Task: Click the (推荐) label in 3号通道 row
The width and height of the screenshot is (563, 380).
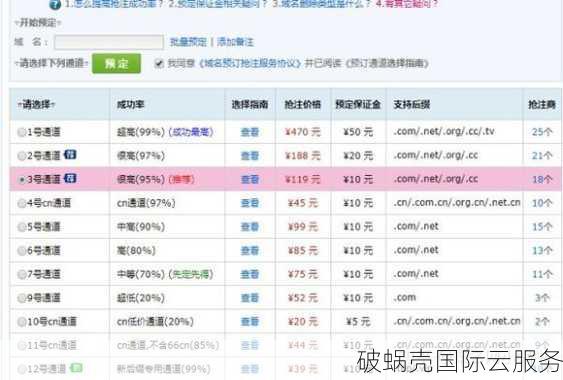Action: 182,180
